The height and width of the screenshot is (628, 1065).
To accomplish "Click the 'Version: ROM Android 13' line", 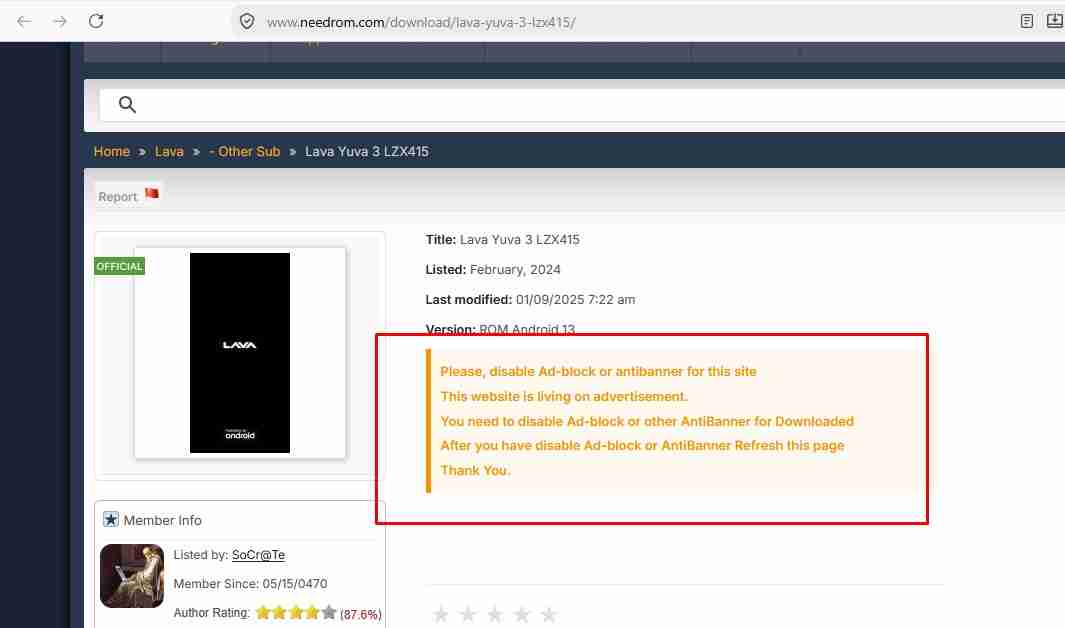I will [501, 329].
